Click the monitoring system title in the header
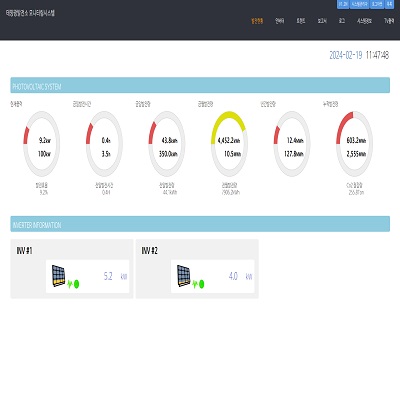The width and height of the screenshot is (400, 400). tap(30, 13)
